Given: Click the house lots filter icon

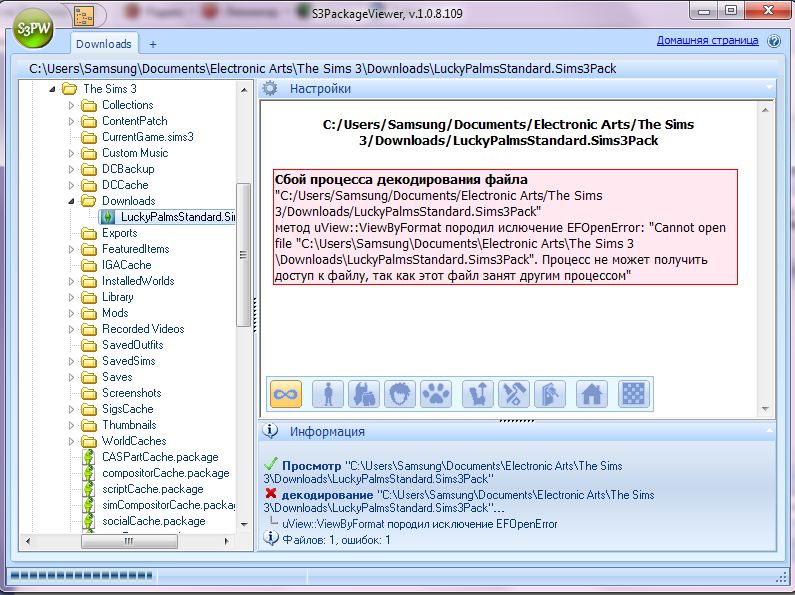Looking at the screenshot, I should (x=591, y=394).
